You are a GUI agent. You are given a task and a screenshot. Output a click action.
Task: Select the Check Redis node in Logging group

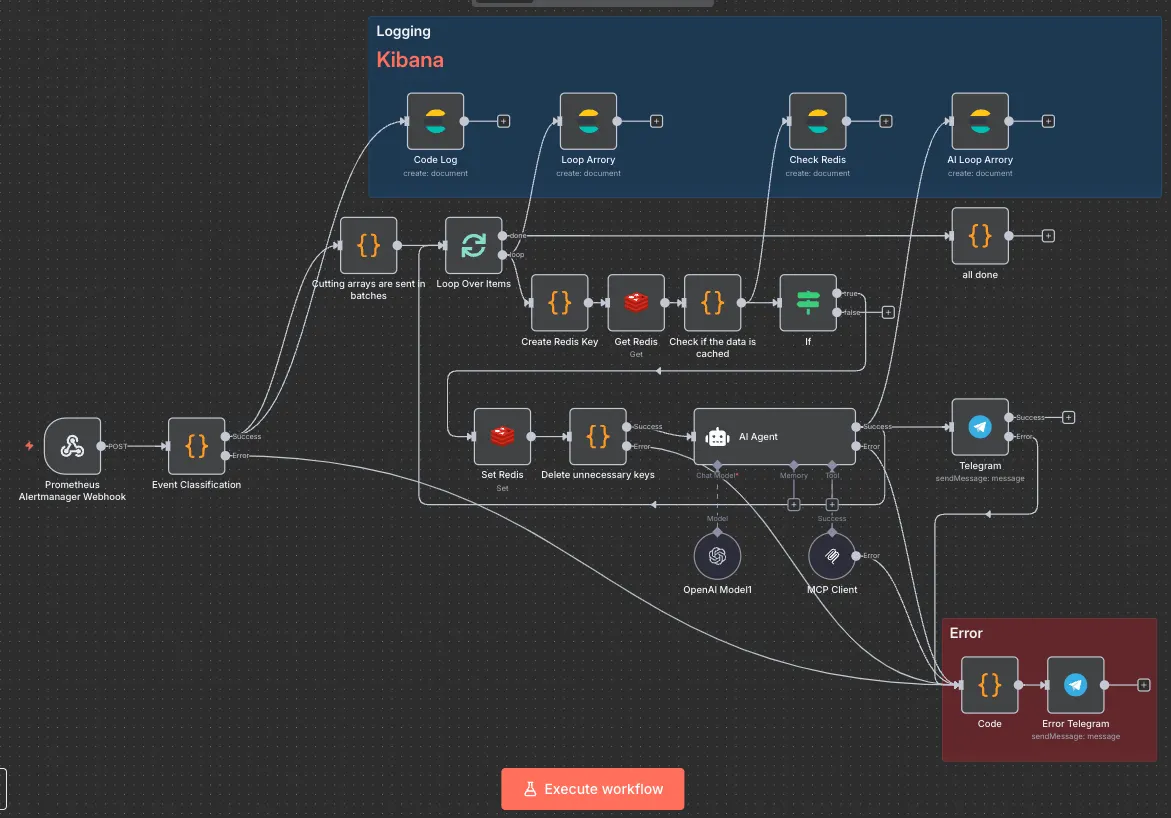[x=817, y=120]
